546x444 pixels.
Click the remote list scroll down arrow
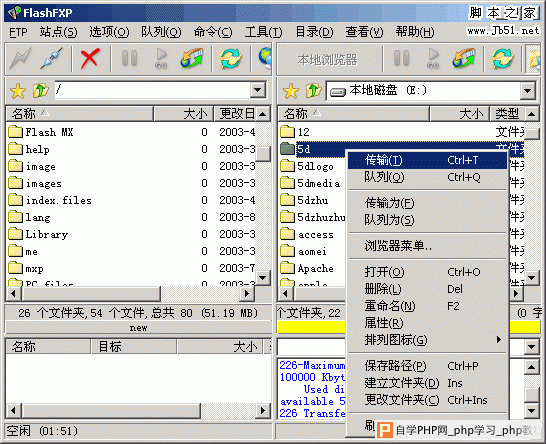coord(263,278)
